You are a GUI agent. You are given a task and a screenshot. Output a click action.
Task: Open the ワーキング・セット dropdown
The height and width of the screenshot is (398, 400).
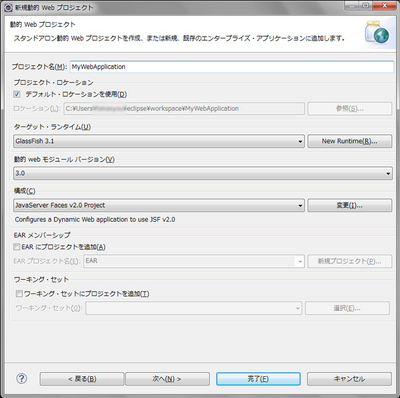tap(194, 308)
